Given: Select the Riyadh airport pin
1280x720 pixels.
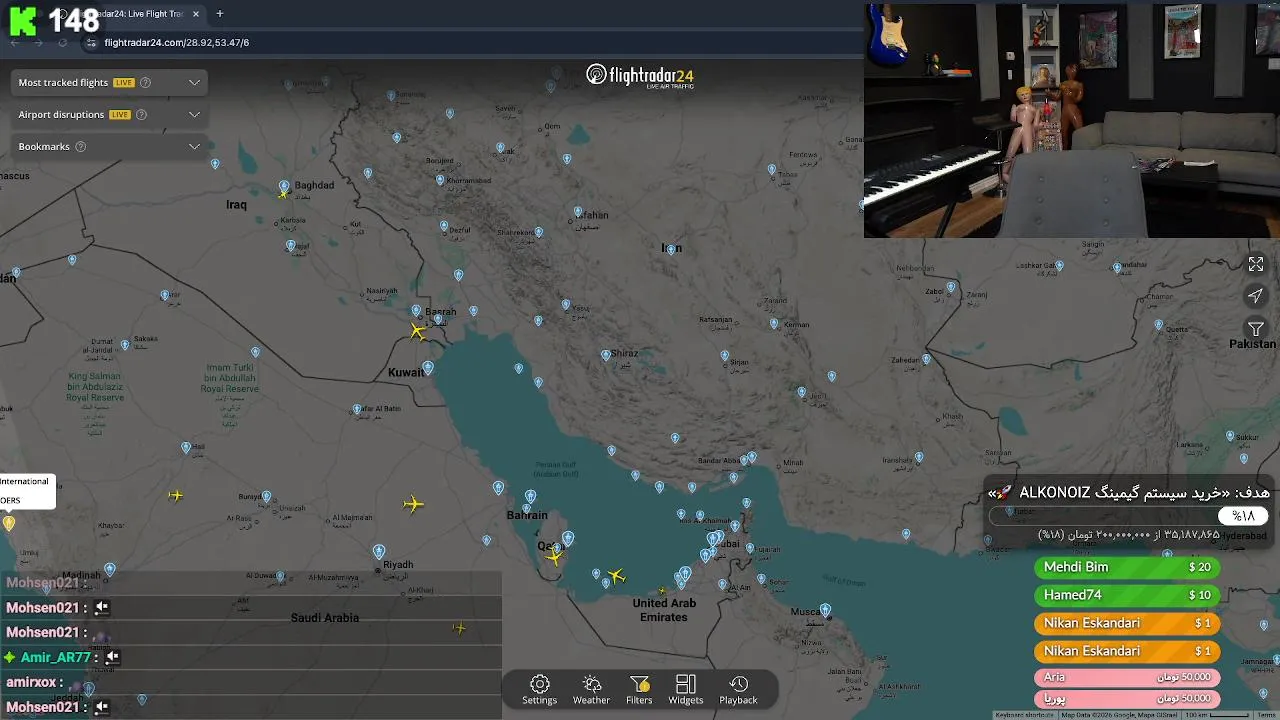Looking at the screenshot, I should 379,552.
